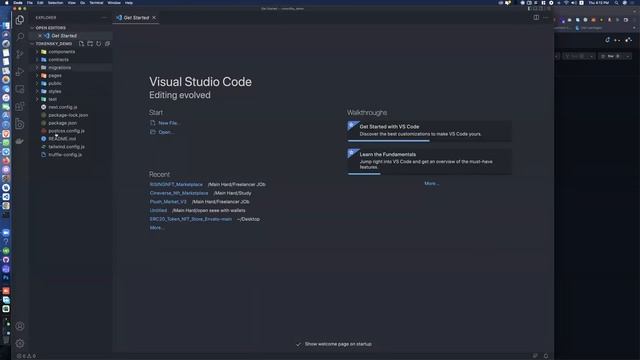This screenshot has width=640, height=360.
Task: Open Get Started with VS Code walkthrough
Action: pyautogui.click(x=429, y=131)
